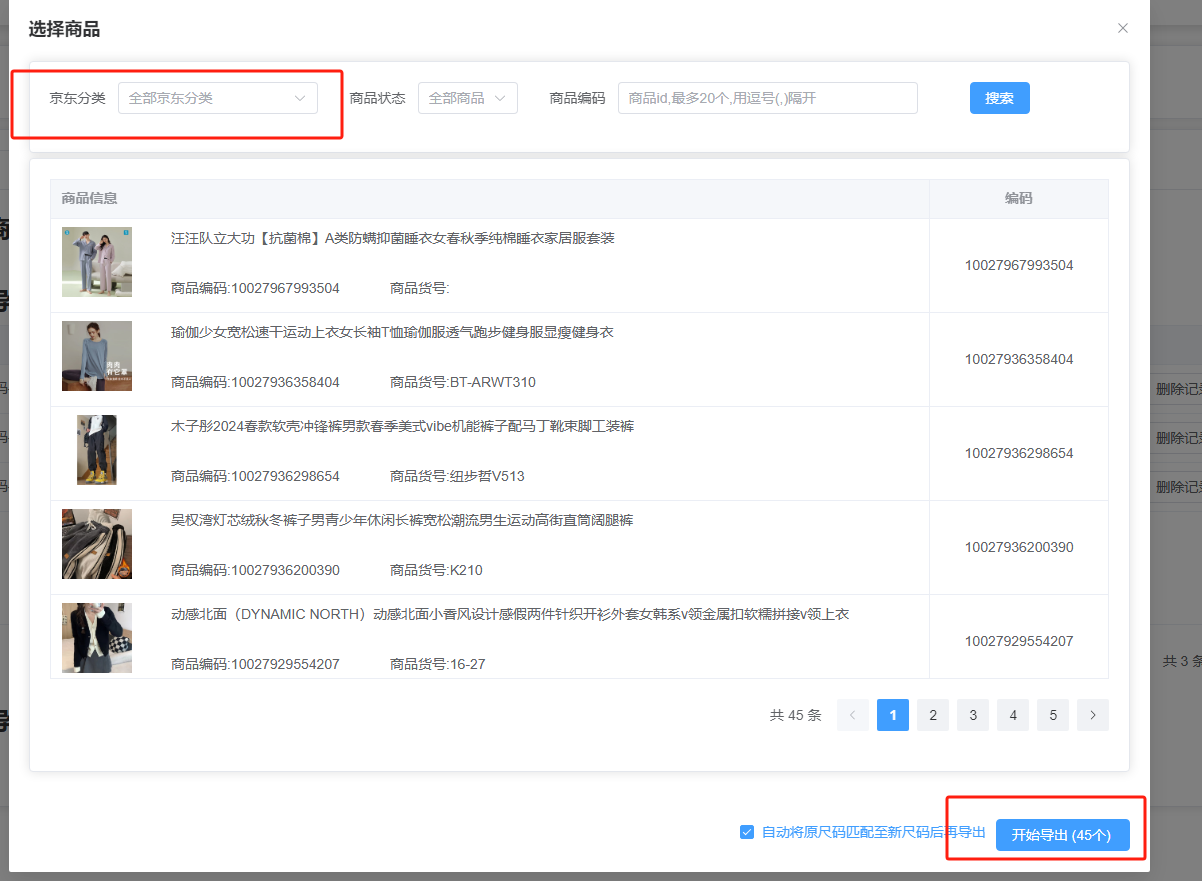Click the cargo pants product thumbnail
The width and height of the screenshot is (1202, 881).
[97, 450]
